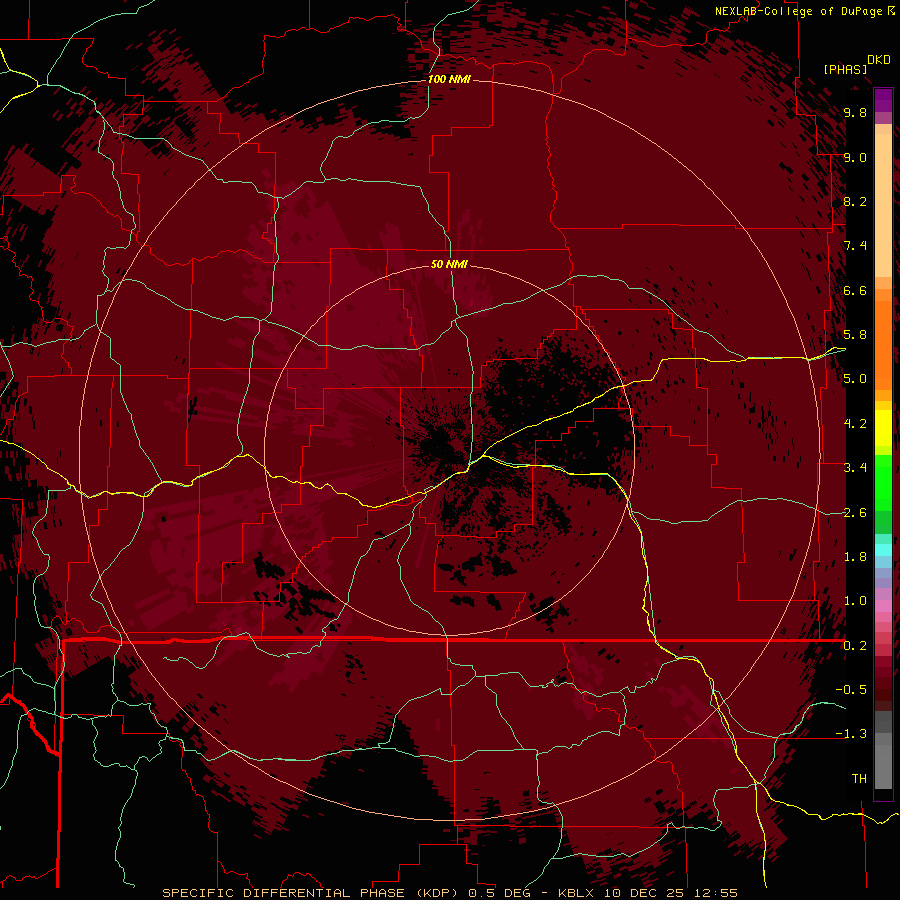
Task: Click the -1.3 scale value
Action: click(x=851, y=734)
